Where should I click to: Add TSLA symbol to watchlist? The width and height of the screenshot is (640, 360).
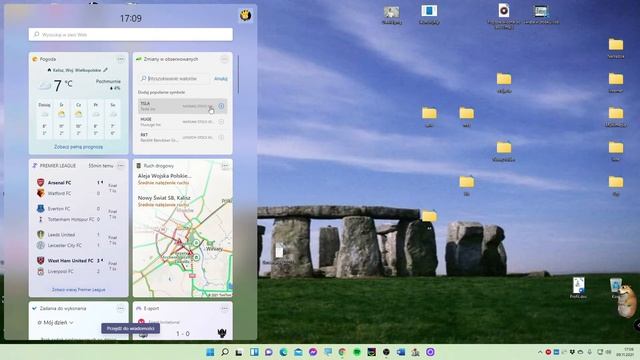[221, 106]
